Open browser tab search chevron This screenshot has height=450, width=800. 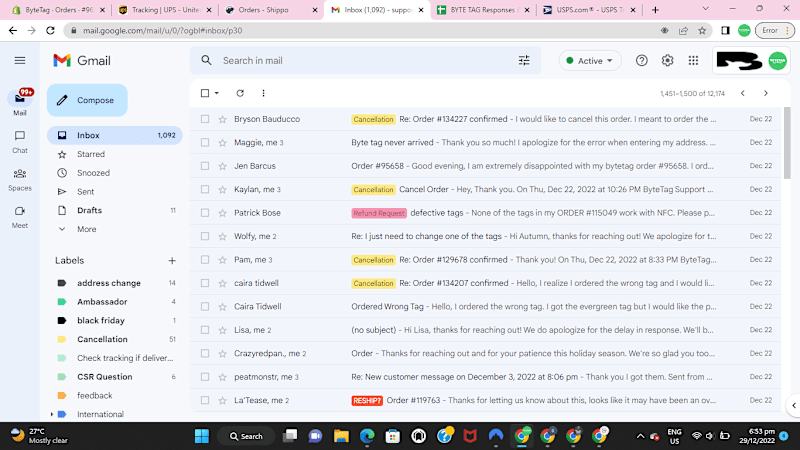point(706,9)
